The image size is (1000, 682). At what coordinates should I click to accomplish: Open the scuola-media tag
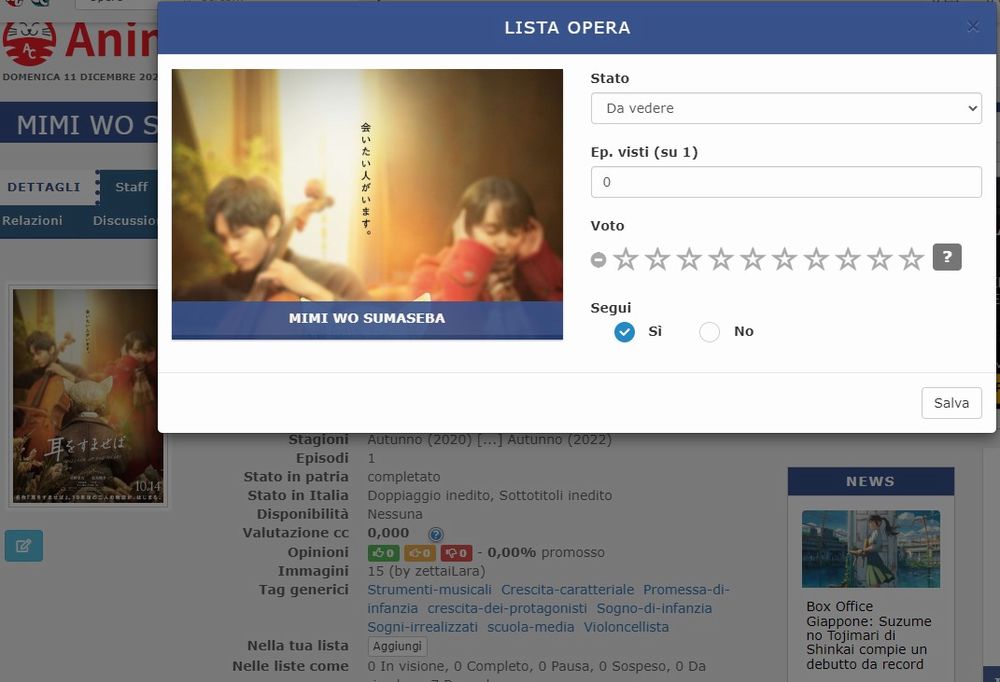point(531,627)
